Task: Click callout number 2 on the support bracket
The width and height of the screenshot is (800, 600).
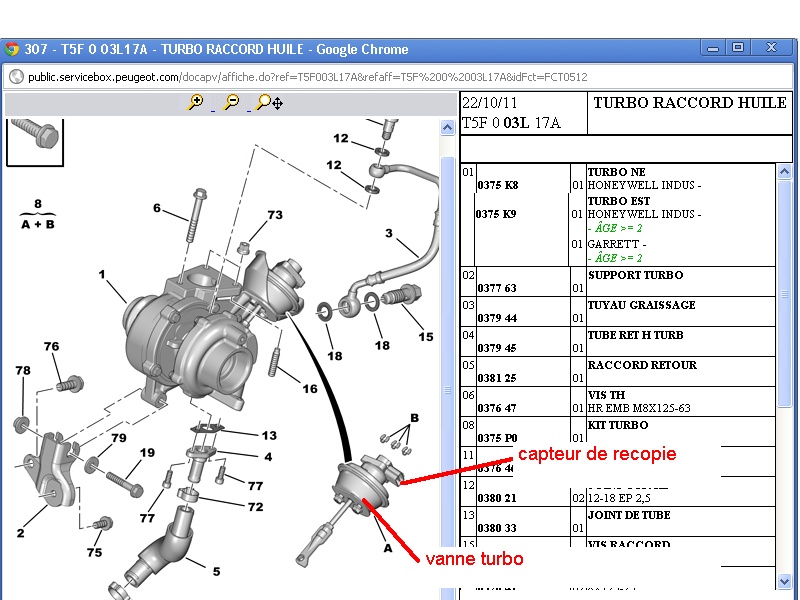Action: 20,533
